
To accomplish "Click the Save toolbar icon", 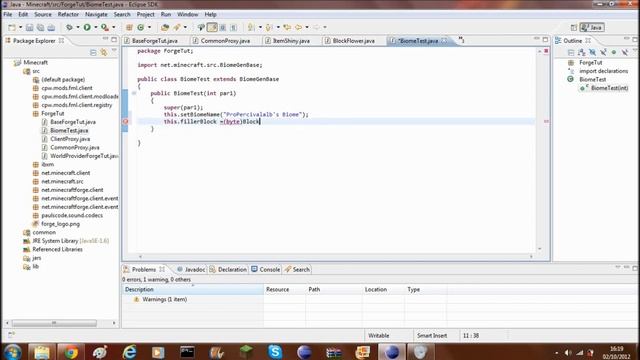I will pos(29,27).
